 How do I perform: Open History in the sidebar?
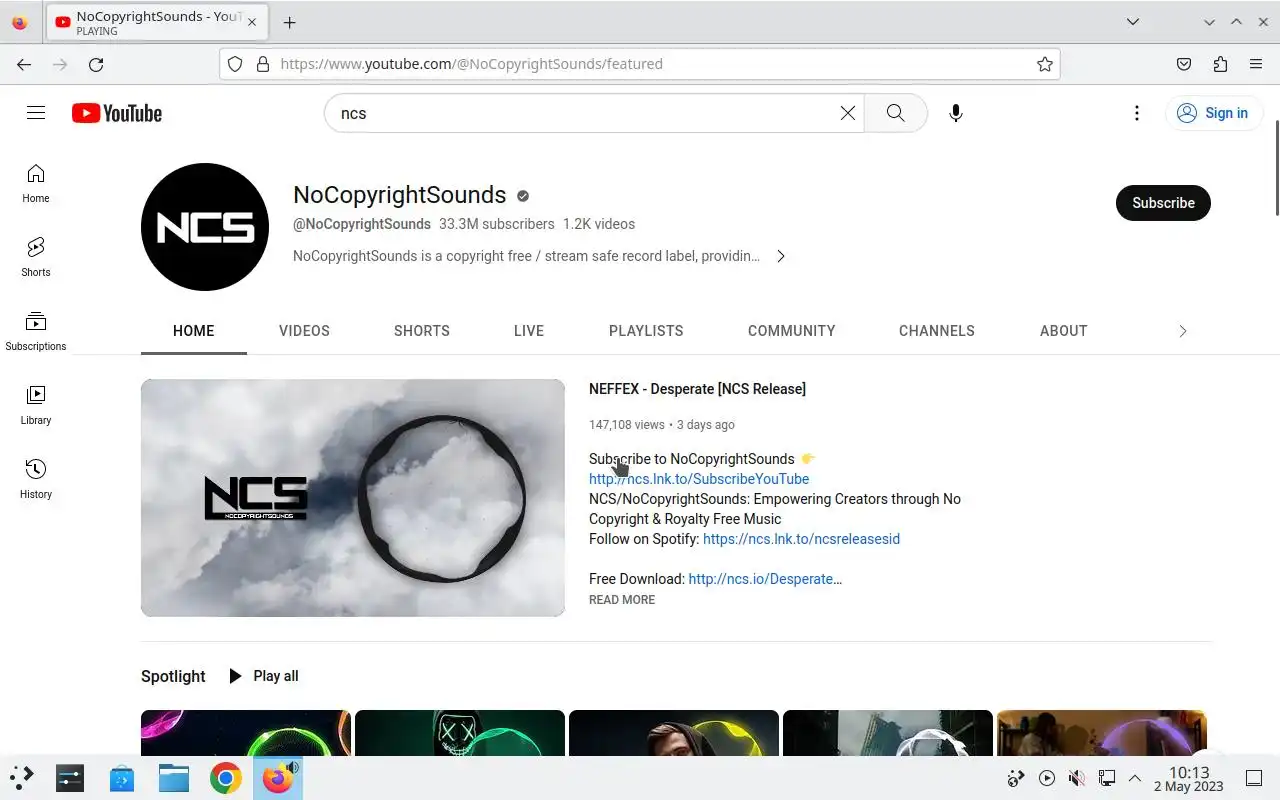click(x=36, y=480)
